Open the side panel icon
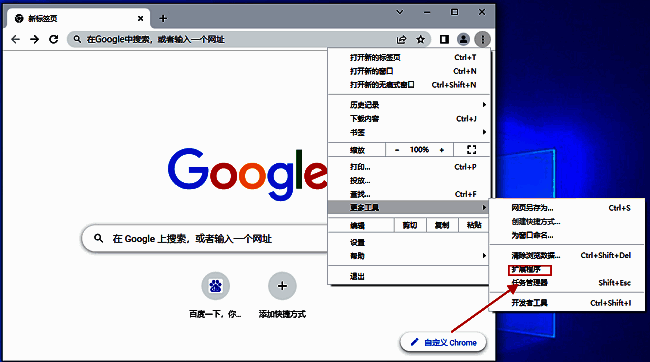This screenshot has width=650, height=362. point(444,39)
